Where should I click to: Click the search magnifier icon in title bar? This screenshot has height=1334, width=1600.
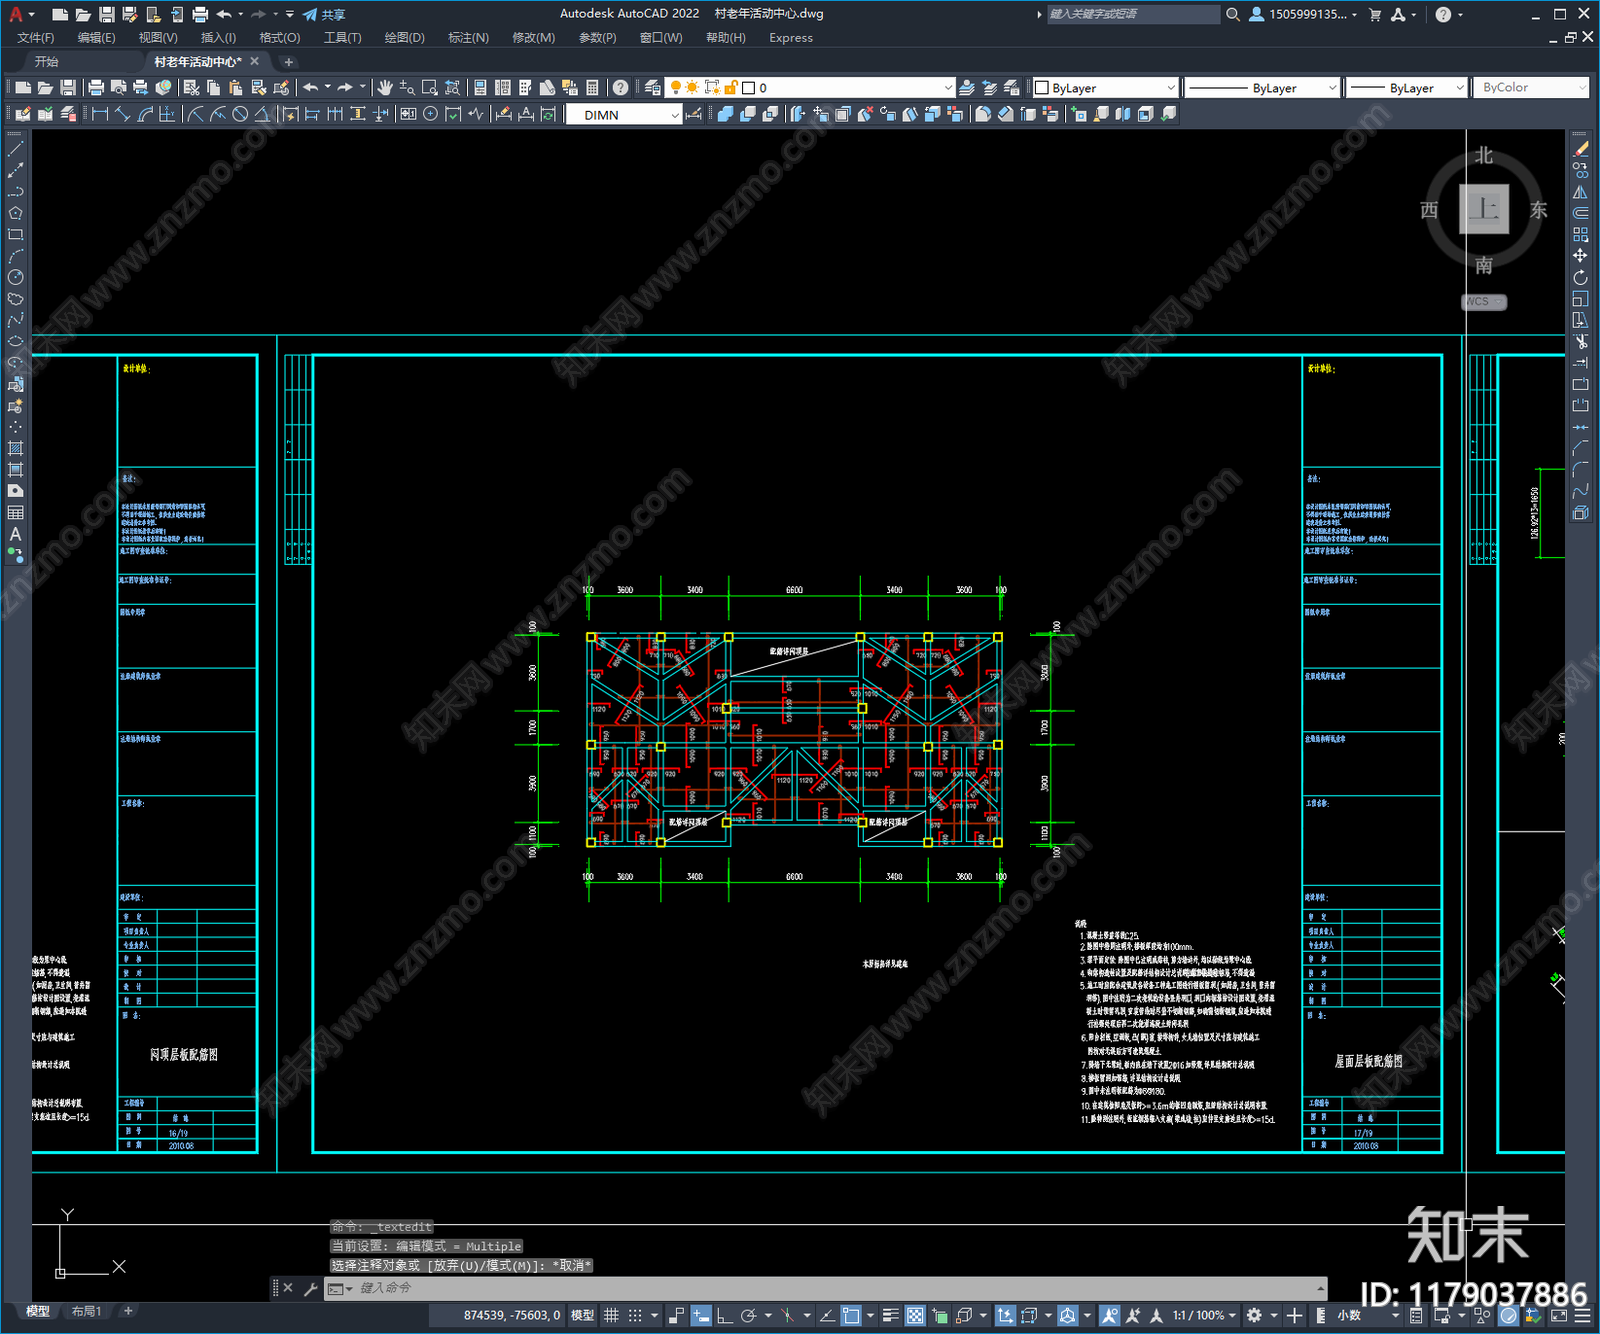(1233, 14)
